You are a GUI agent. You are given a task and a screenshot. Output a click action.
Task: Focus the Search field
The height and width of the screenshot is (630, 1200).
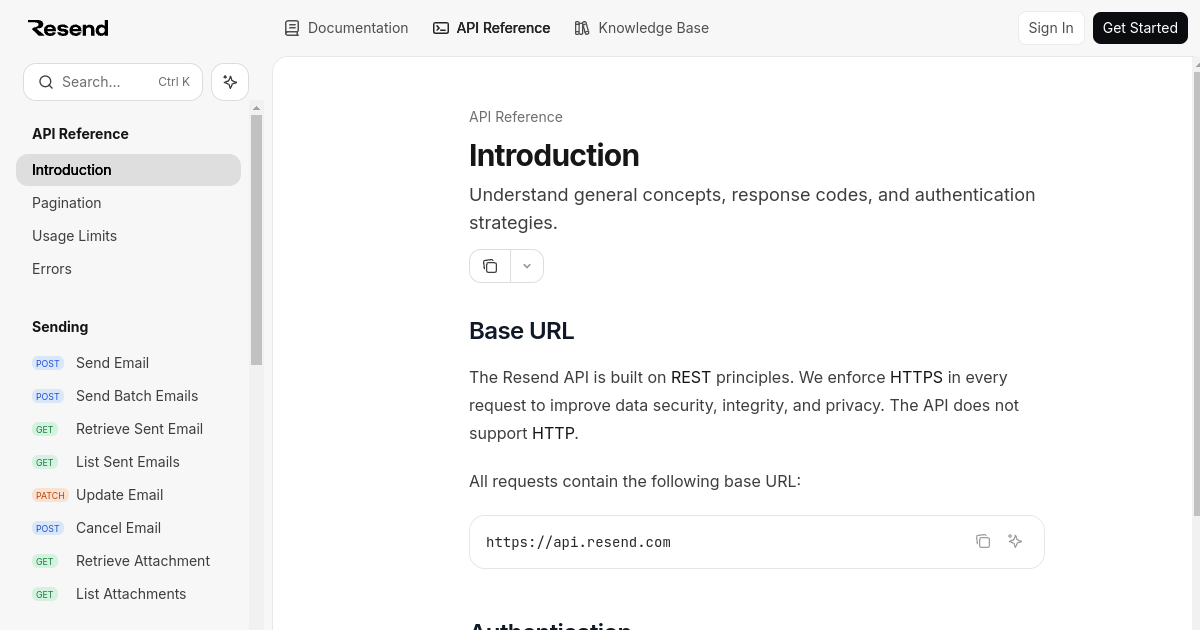[113, 82]
